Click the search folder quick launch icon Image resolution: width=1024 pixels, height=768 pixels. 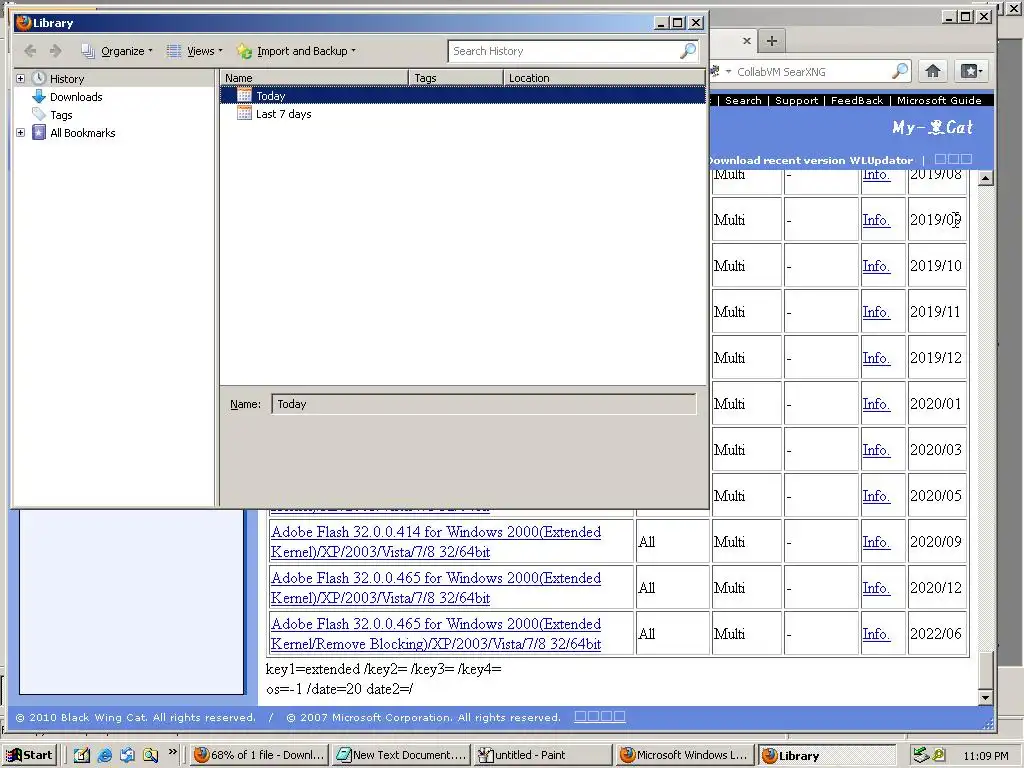coord(150,755)
